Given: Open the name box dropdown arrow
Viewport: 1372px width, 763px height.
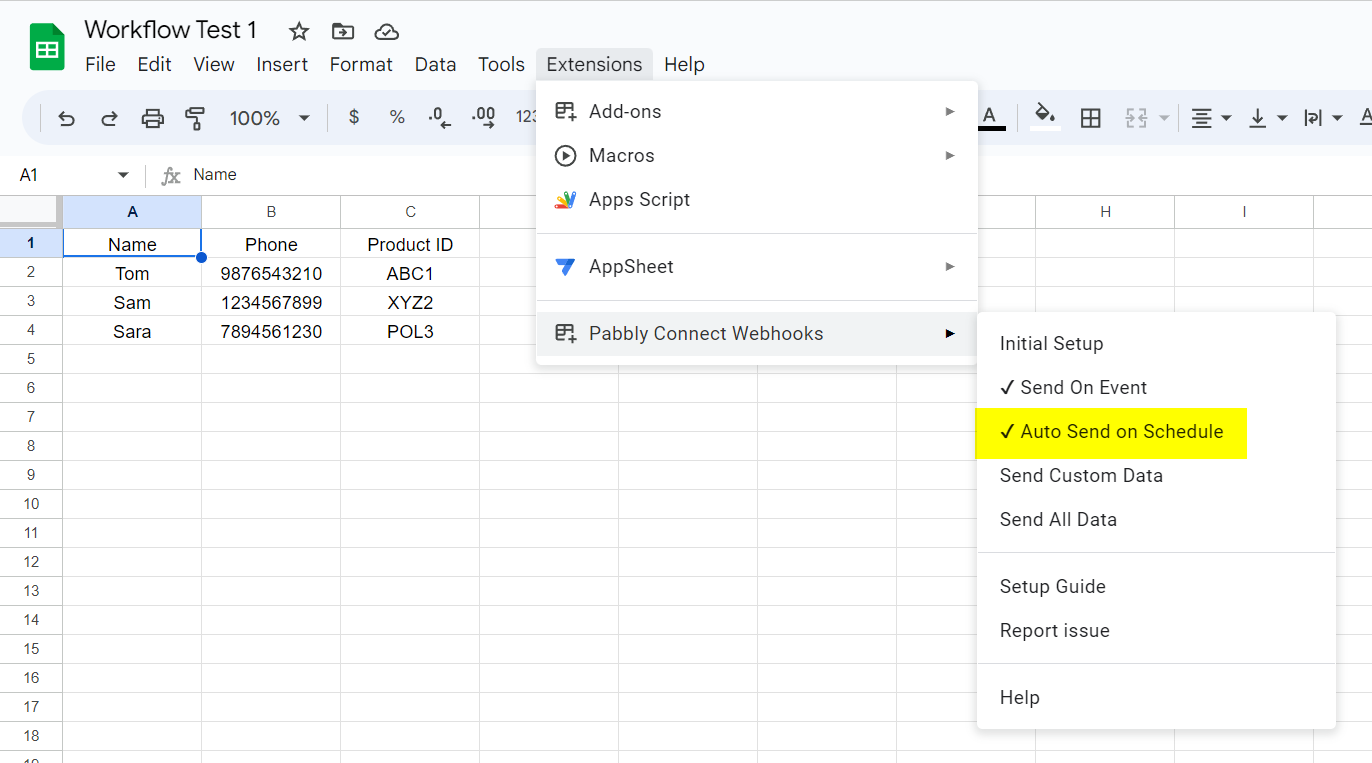Looking at the screenshot, I should (123, 175).
